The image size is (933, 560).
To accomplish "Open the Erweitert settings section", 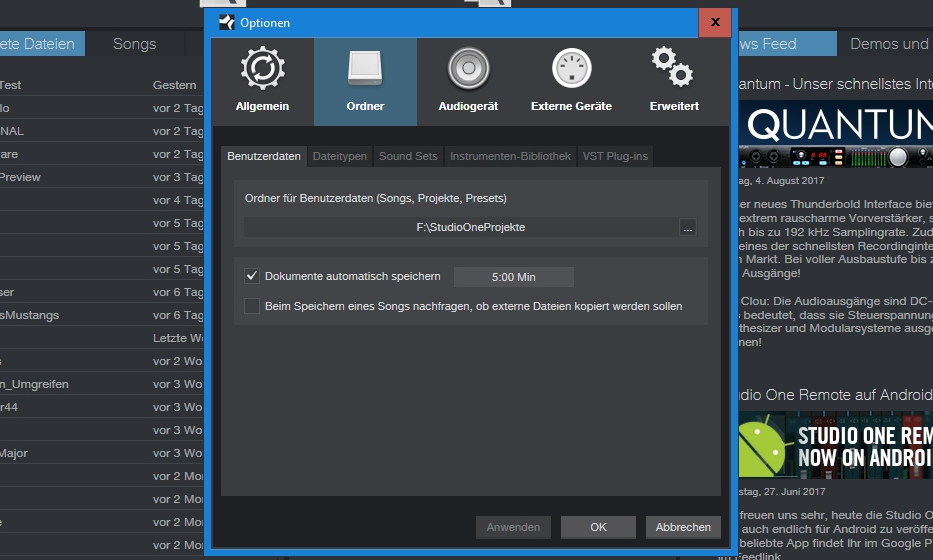I will (674, 82).
